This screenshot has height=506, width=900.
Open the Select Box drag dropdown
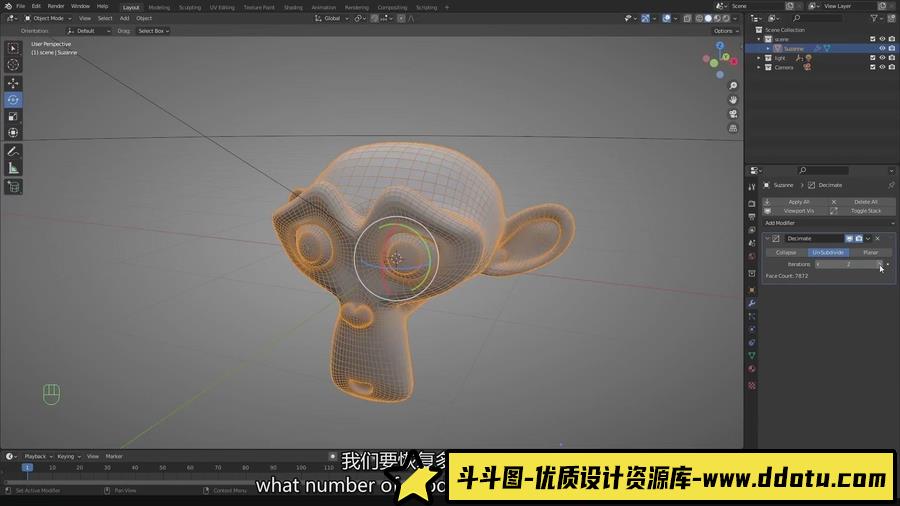point(153,31)
